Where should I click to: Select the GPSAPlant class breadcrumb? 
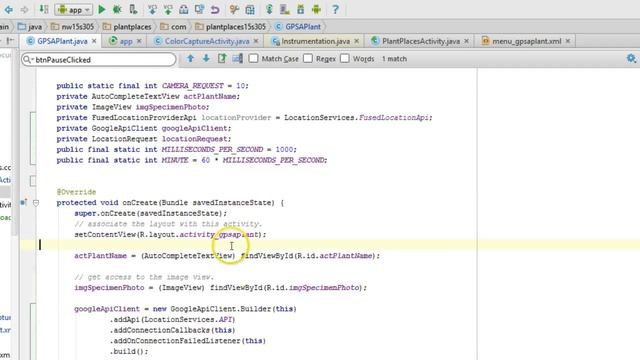click(x=298, y=27)
